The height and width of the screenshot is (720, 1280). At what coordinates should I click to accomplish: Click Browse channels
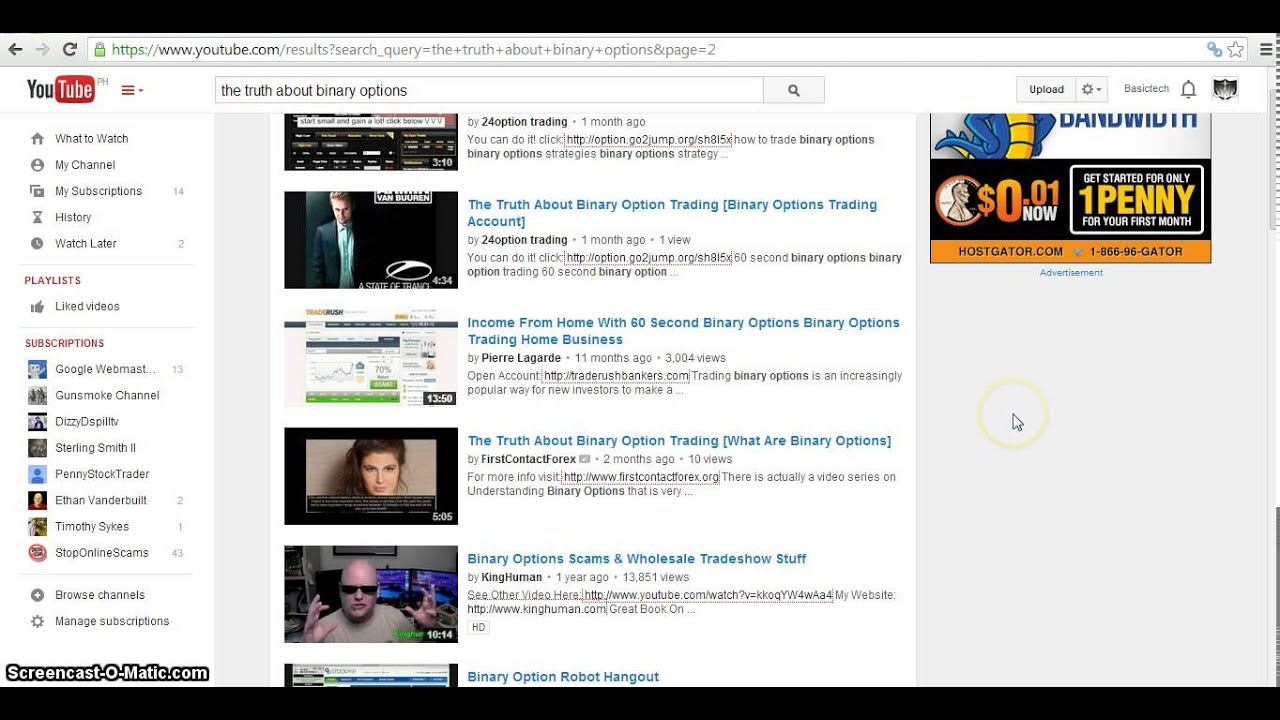click(x=100, y=595)
